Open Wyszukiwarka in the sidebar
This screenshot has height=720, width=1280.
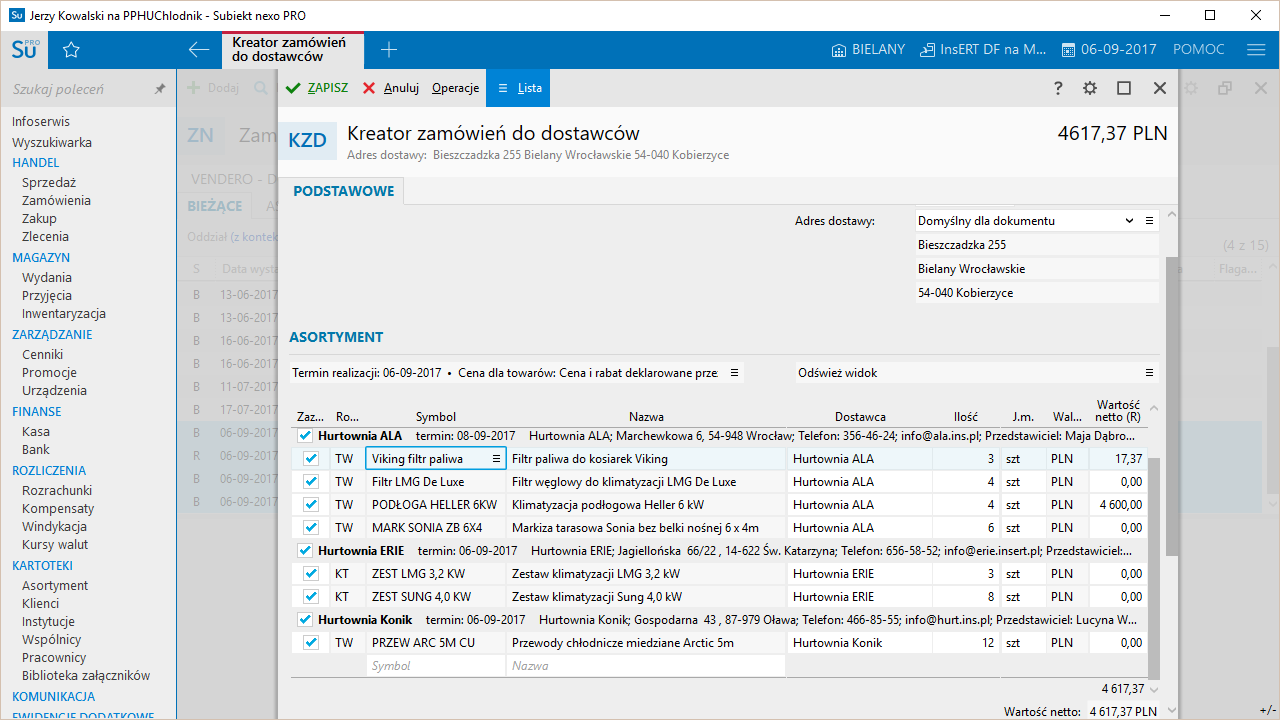coord(52,142)
